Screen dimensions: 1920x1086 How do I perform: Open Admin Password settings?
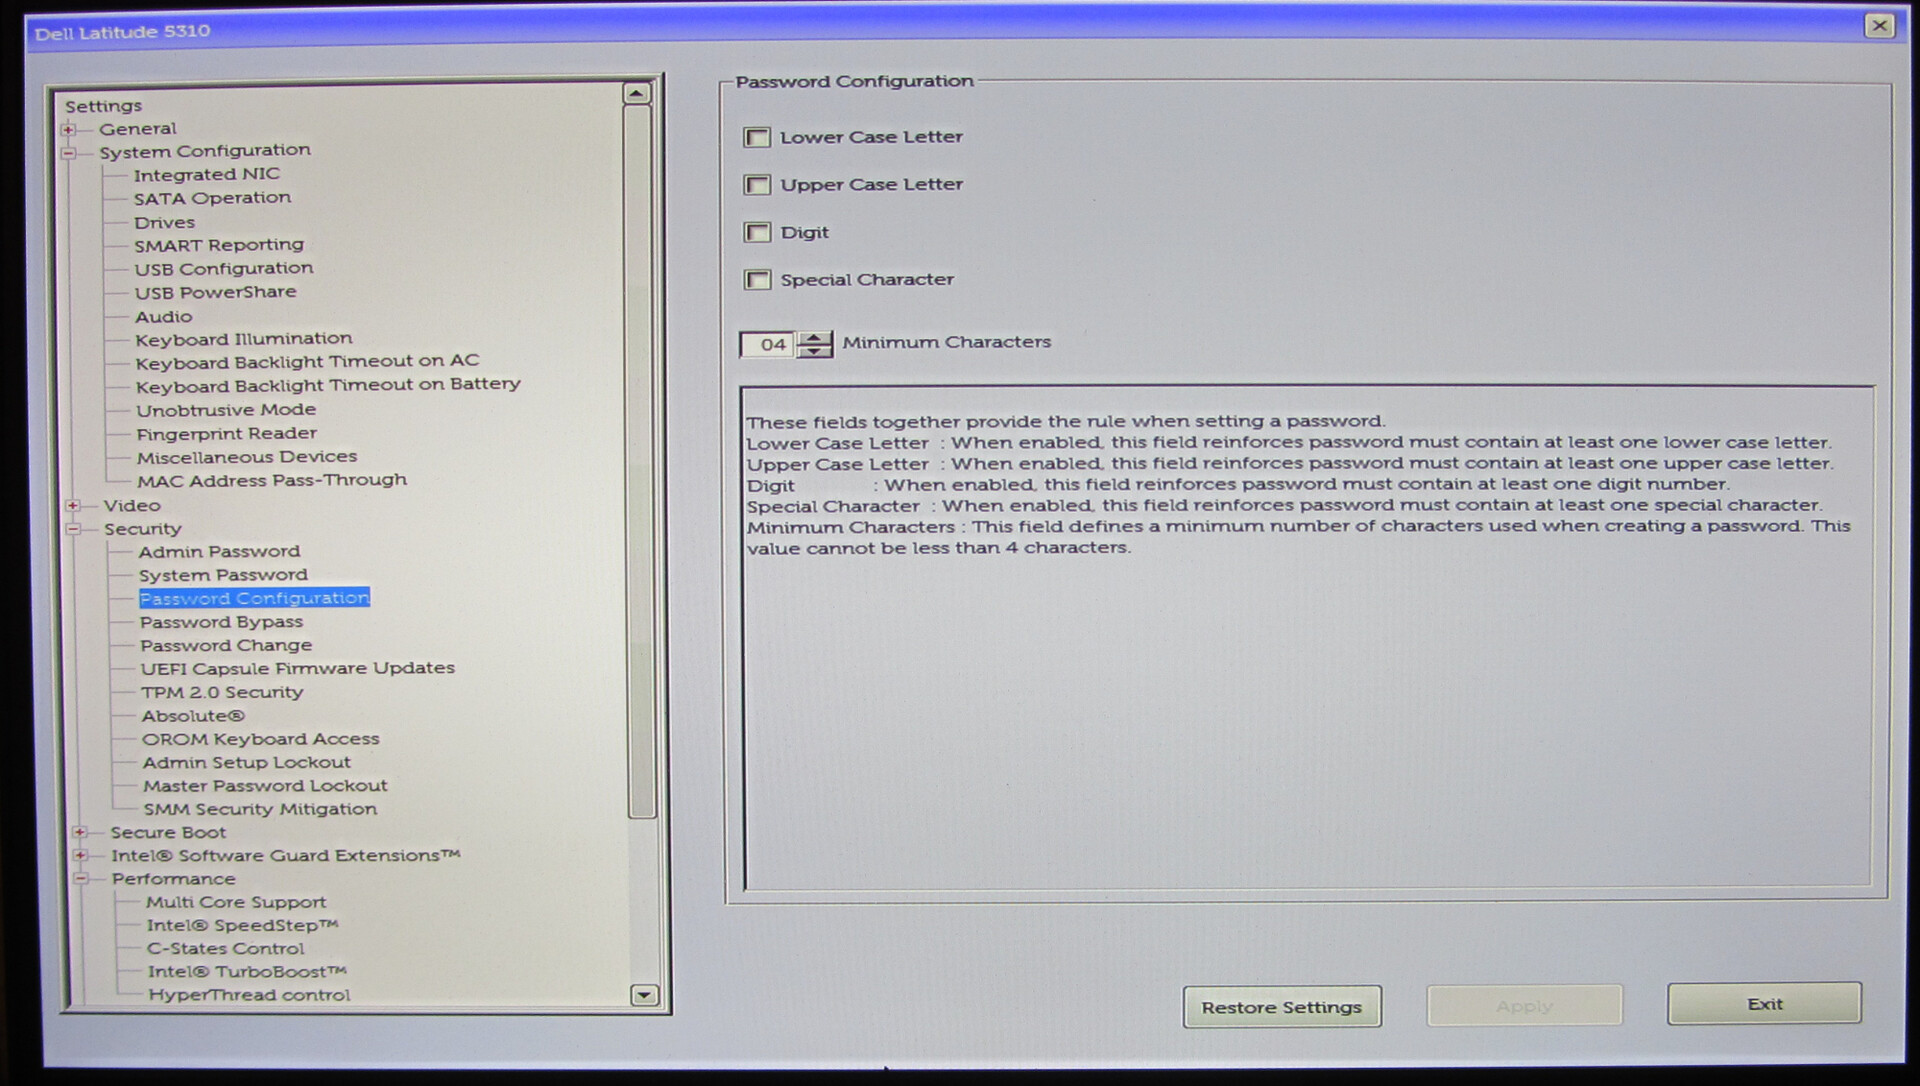point(219,551)
